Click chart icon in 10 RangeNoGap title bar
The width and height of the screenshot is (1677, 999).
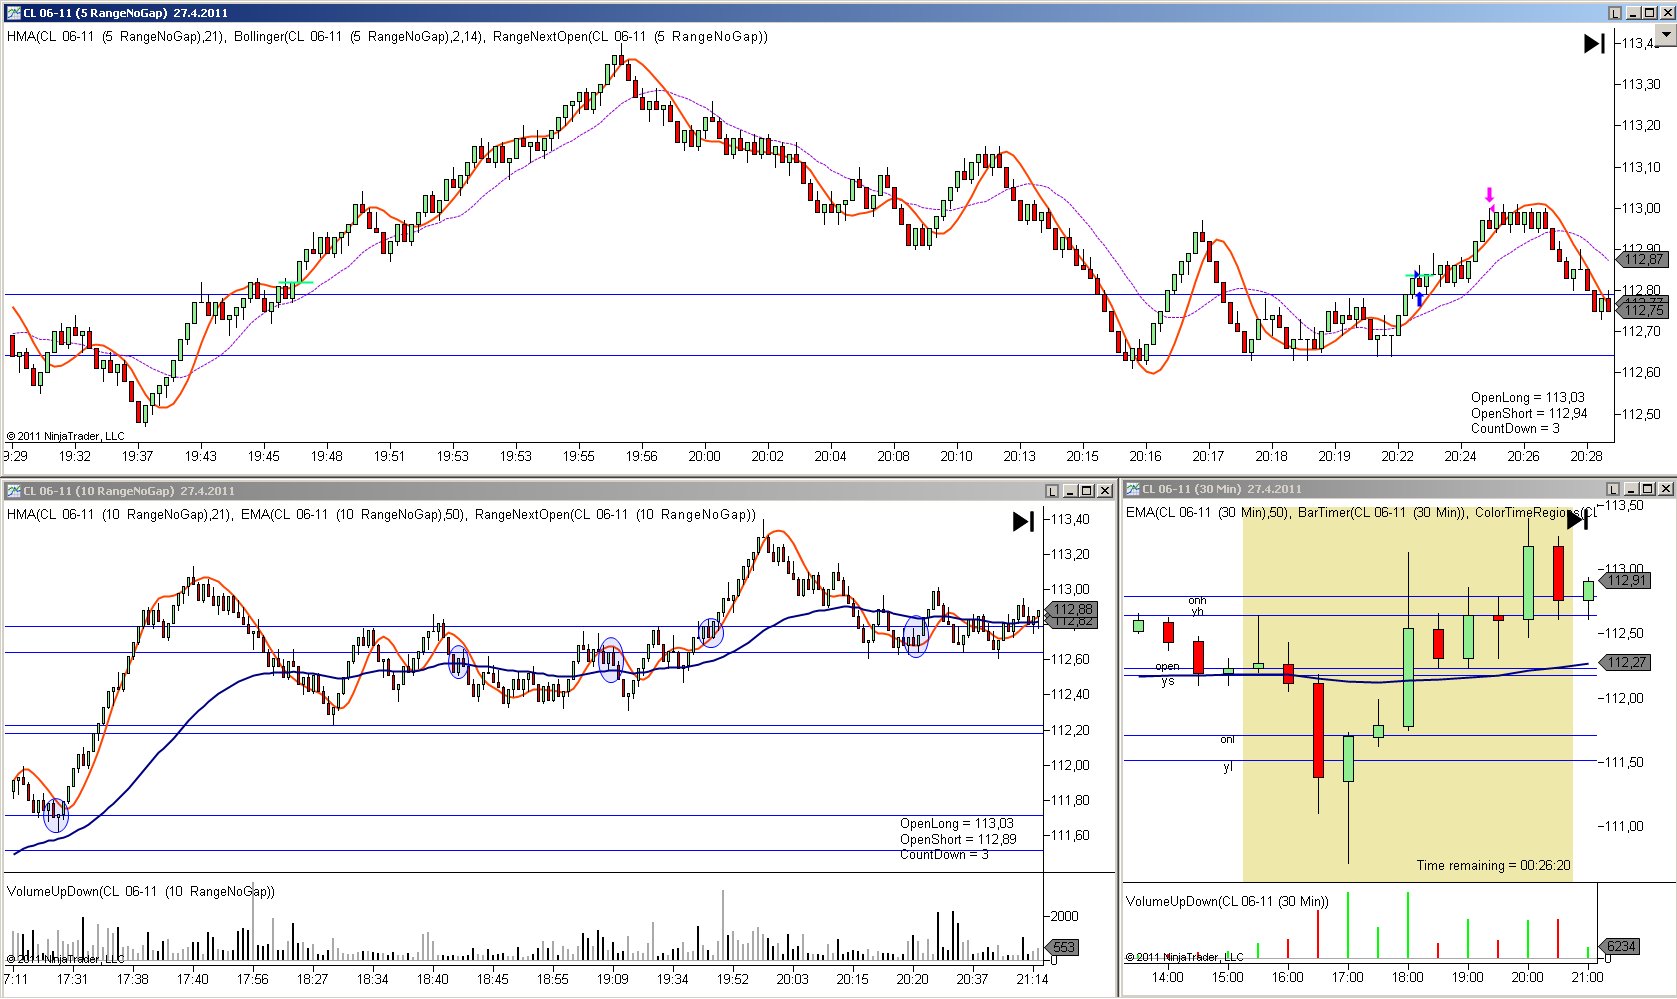click(x=14, y=491)
